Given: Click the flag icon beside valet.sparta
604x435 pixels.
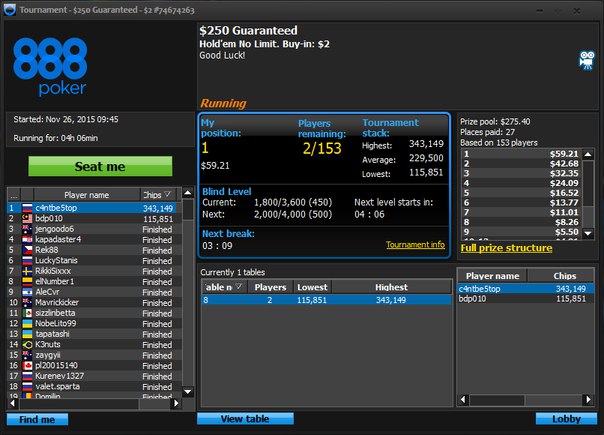Looking at the screenshot, I should click(x=27, y=386).
